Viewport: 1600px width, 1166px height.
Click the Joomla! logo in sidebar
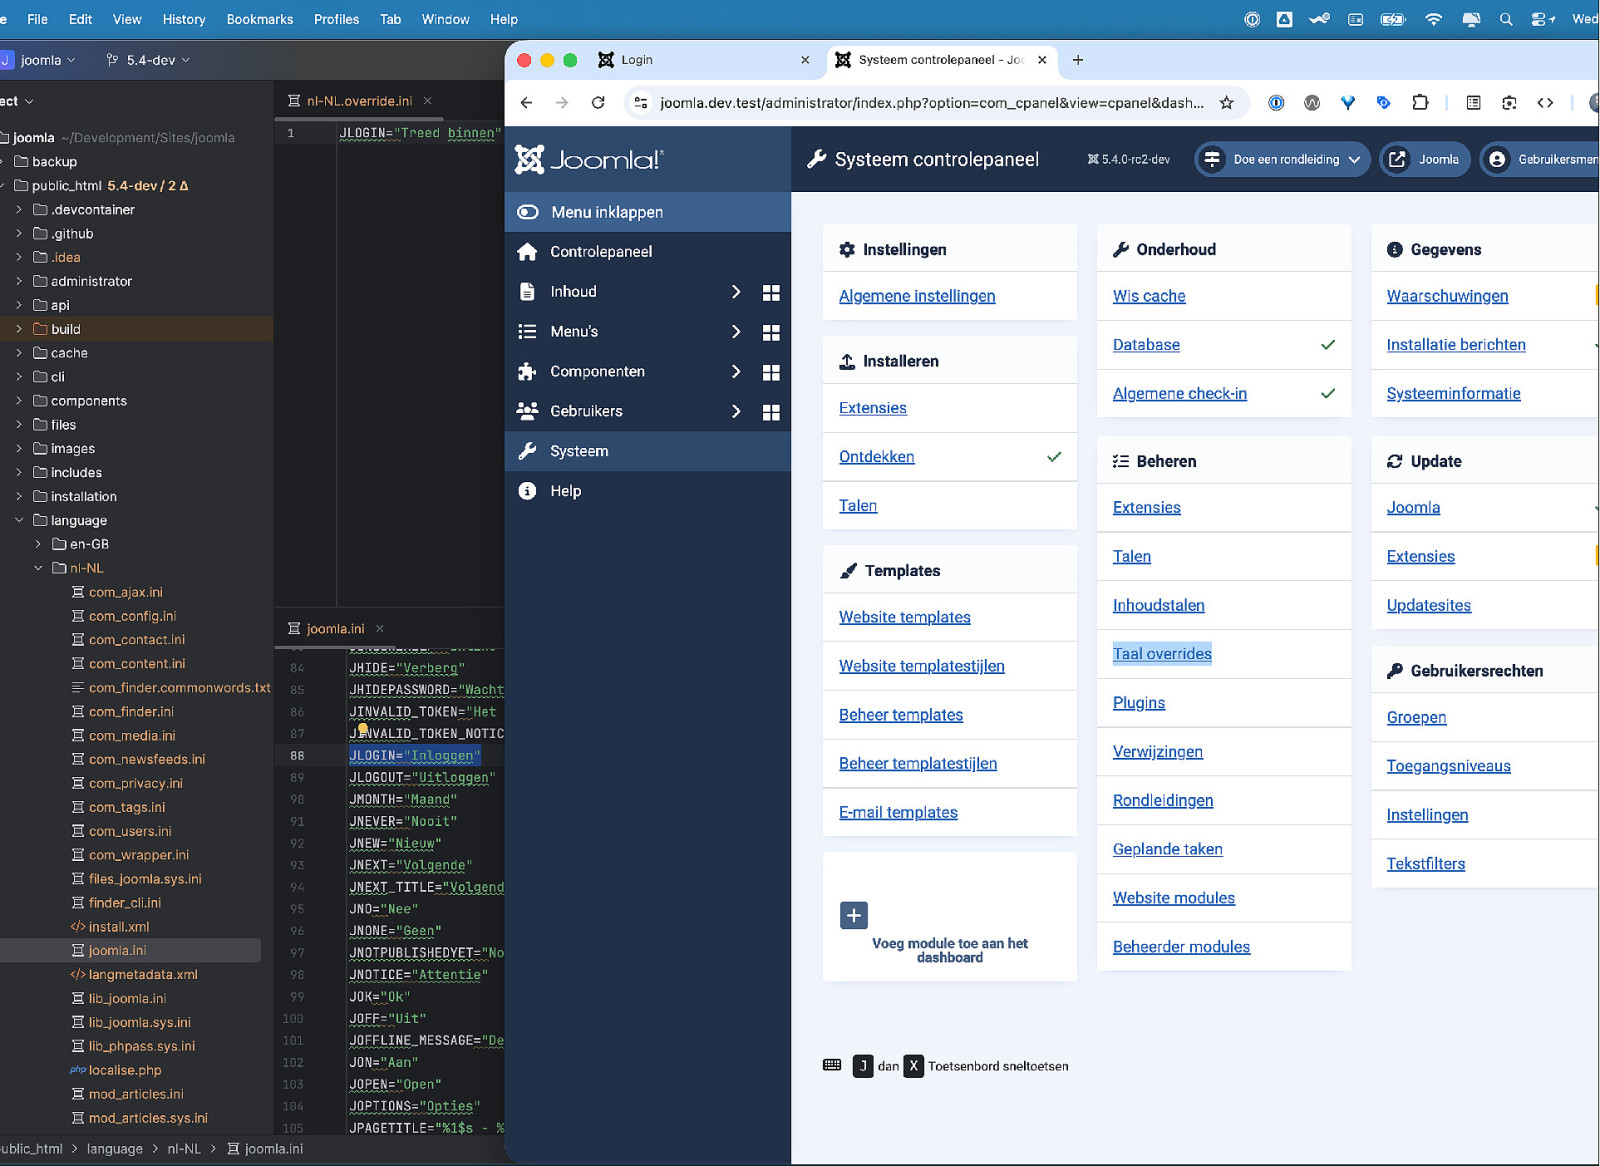pos(588,159)
